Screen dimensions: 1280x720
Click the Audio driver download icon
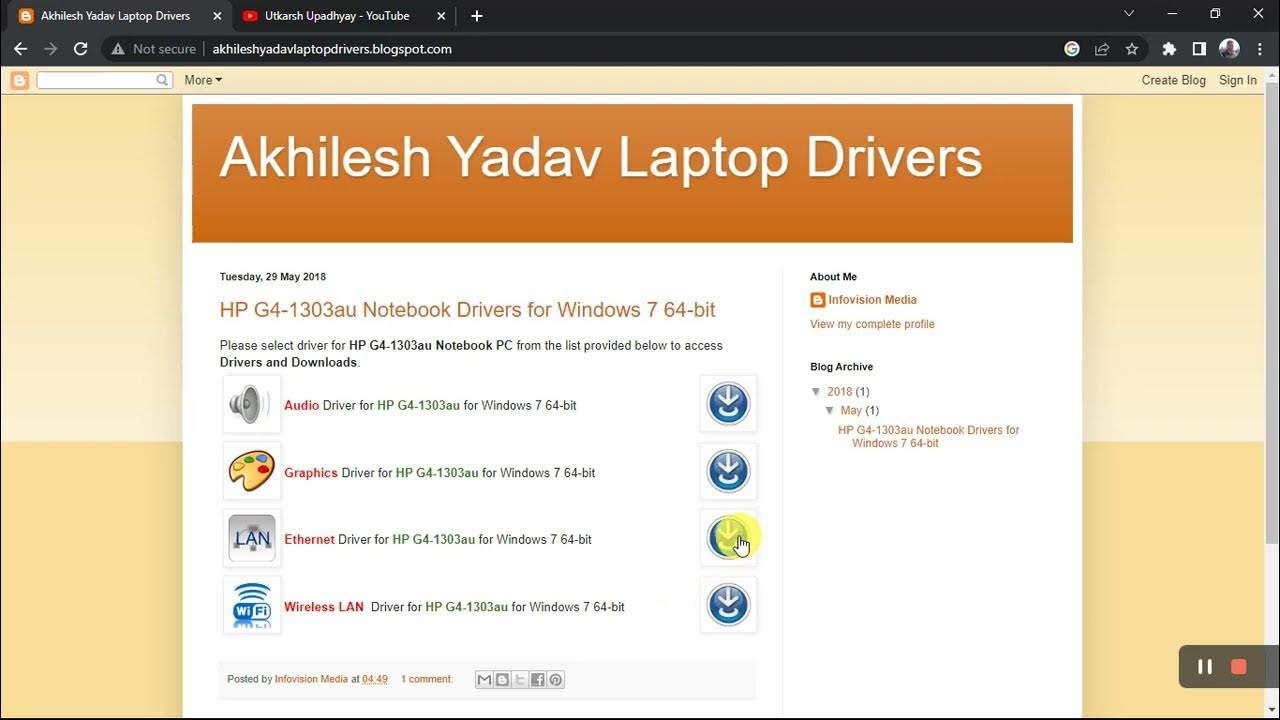point(728,404)
